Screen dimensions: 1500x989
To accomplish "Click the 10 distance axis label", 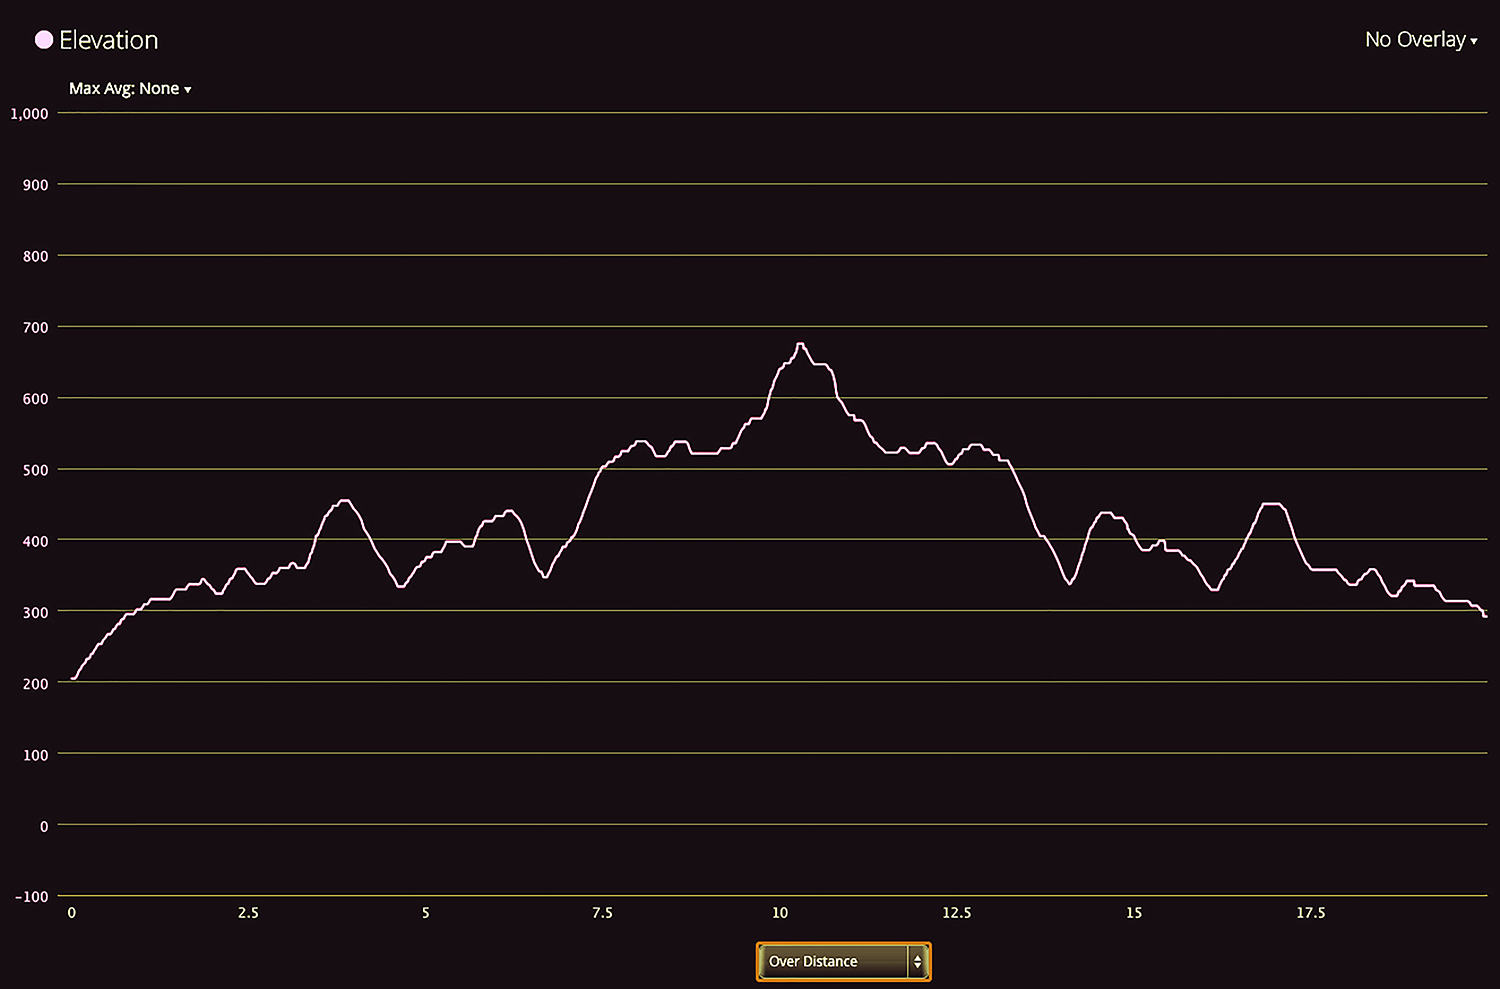I will click(x=780, y=913).
